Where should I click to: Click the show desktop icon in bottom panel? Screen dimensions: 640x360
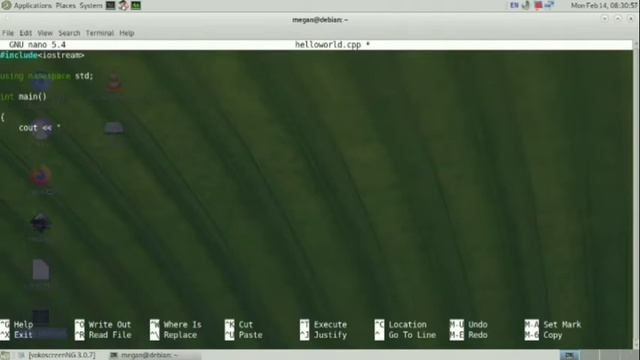(5, 356)
